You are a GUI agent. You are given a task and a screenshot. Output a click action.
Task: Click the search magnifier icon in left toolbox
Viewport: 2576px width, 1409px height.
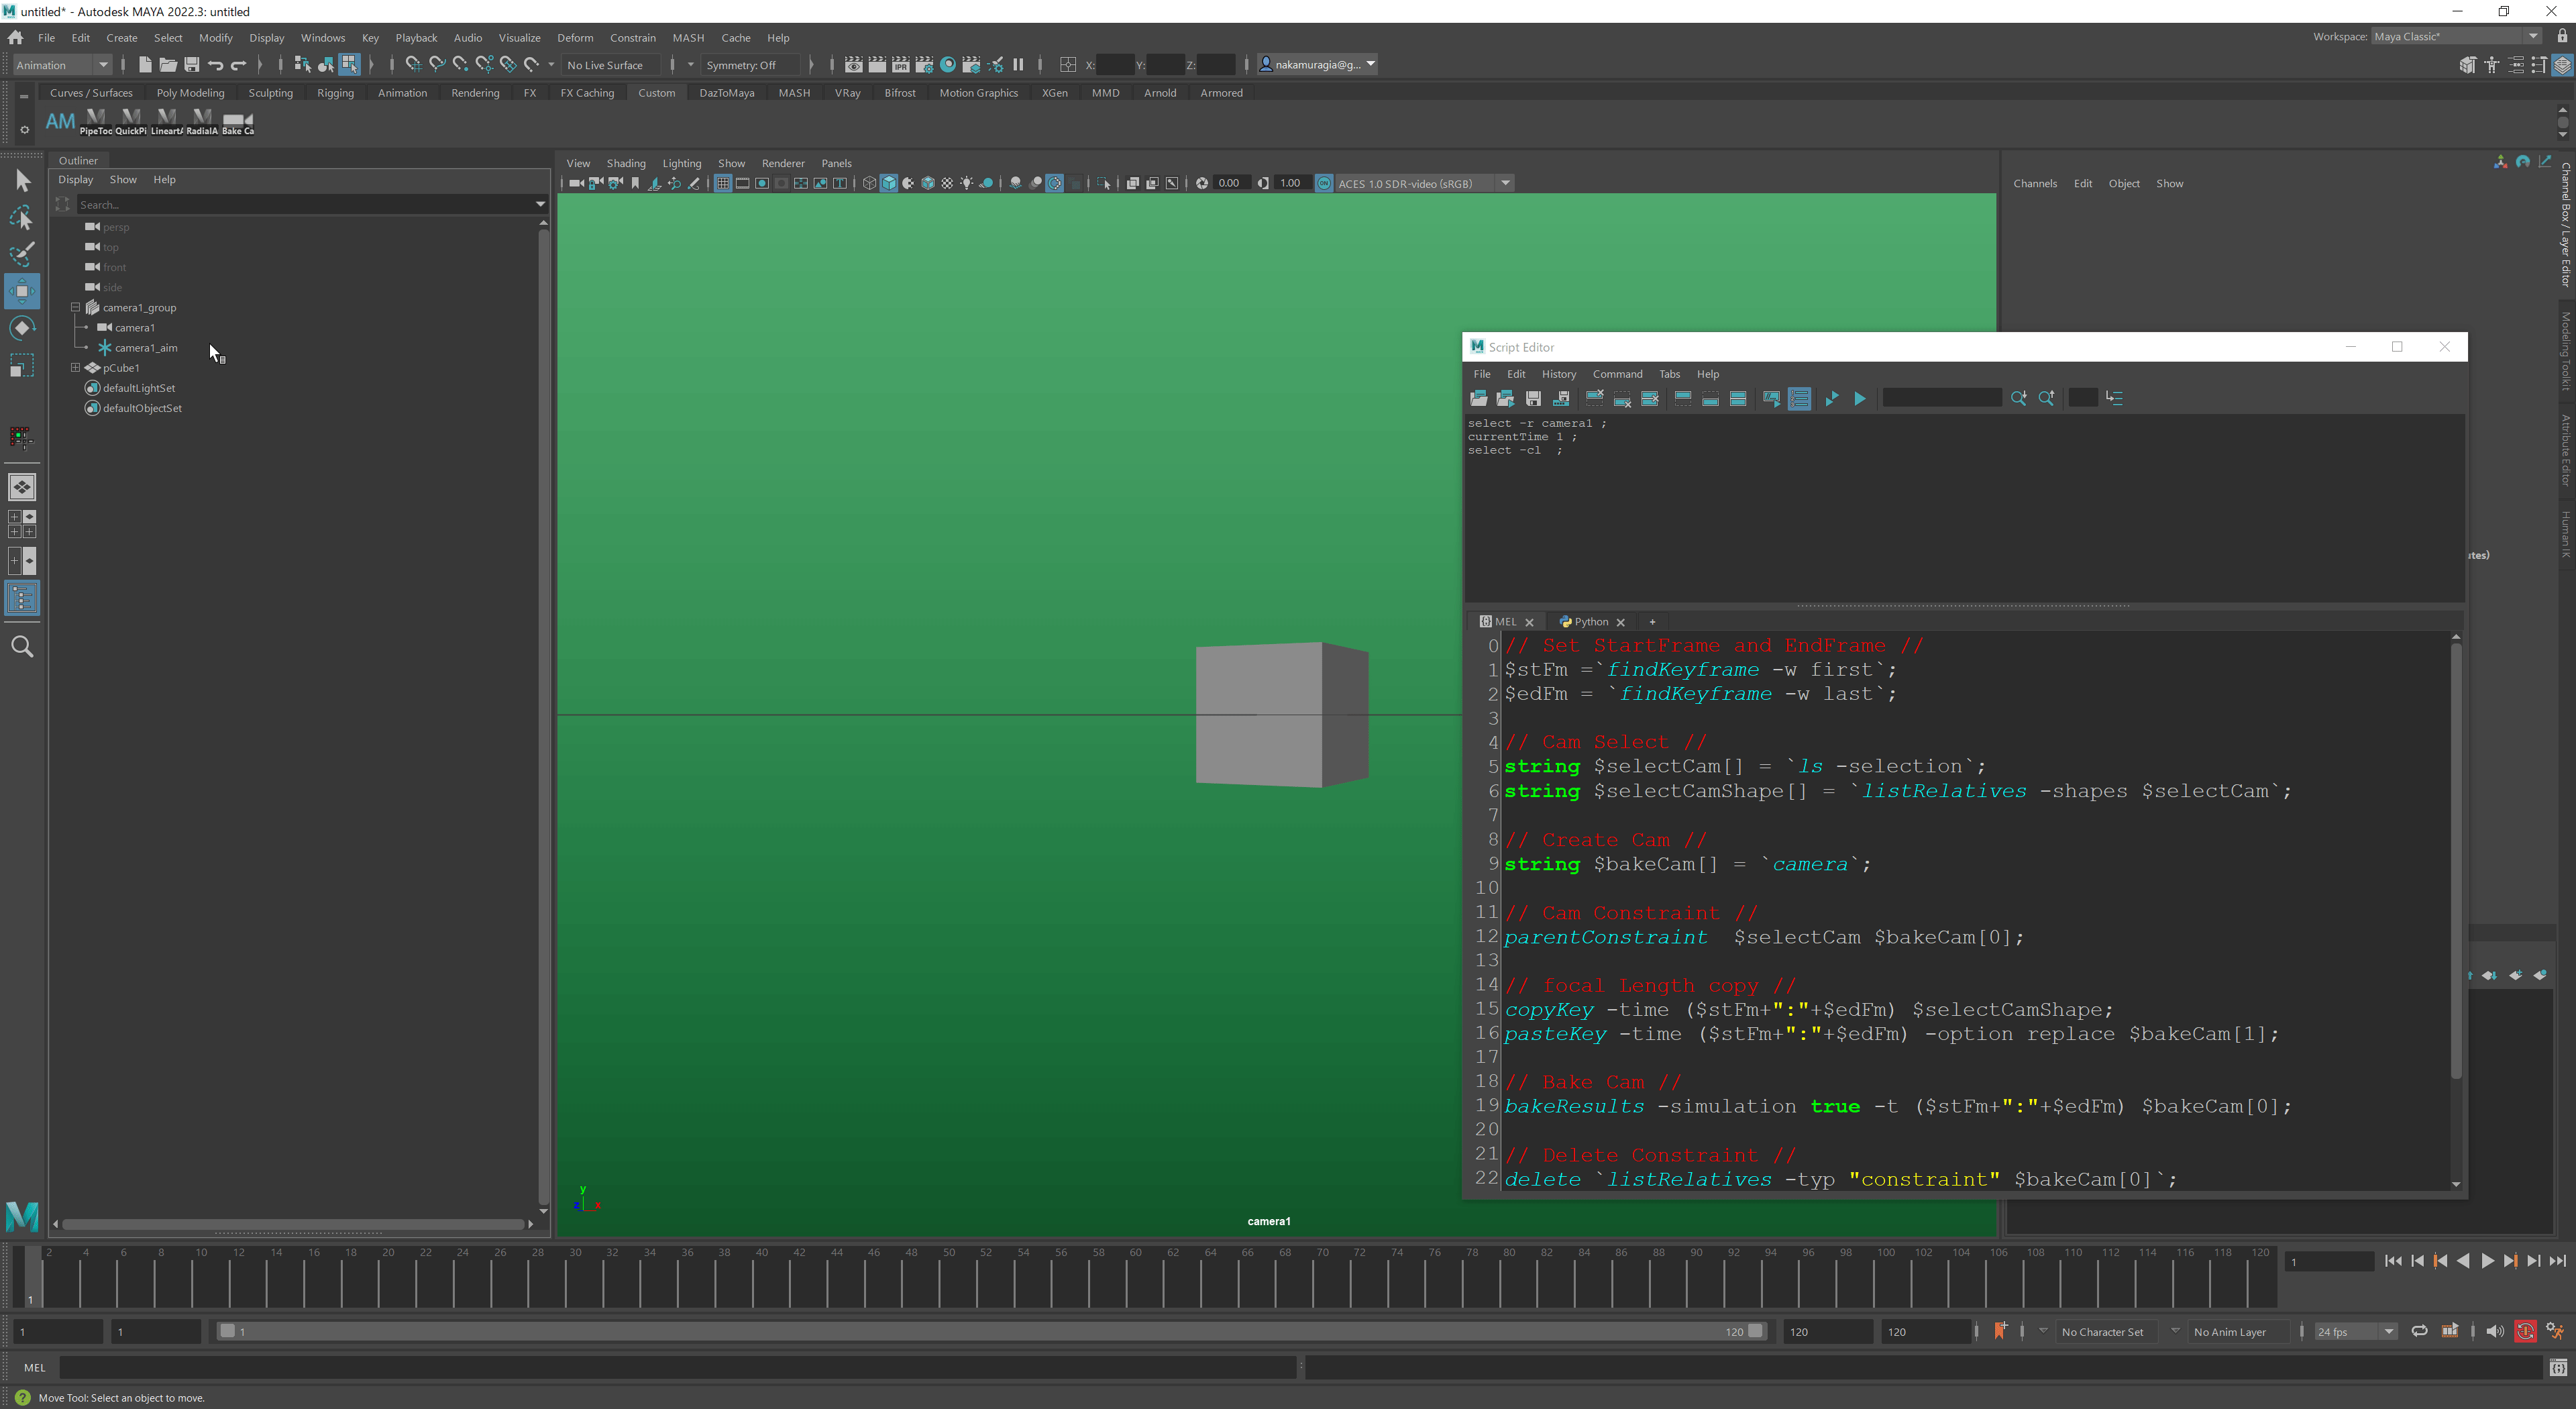click(22, 647)
